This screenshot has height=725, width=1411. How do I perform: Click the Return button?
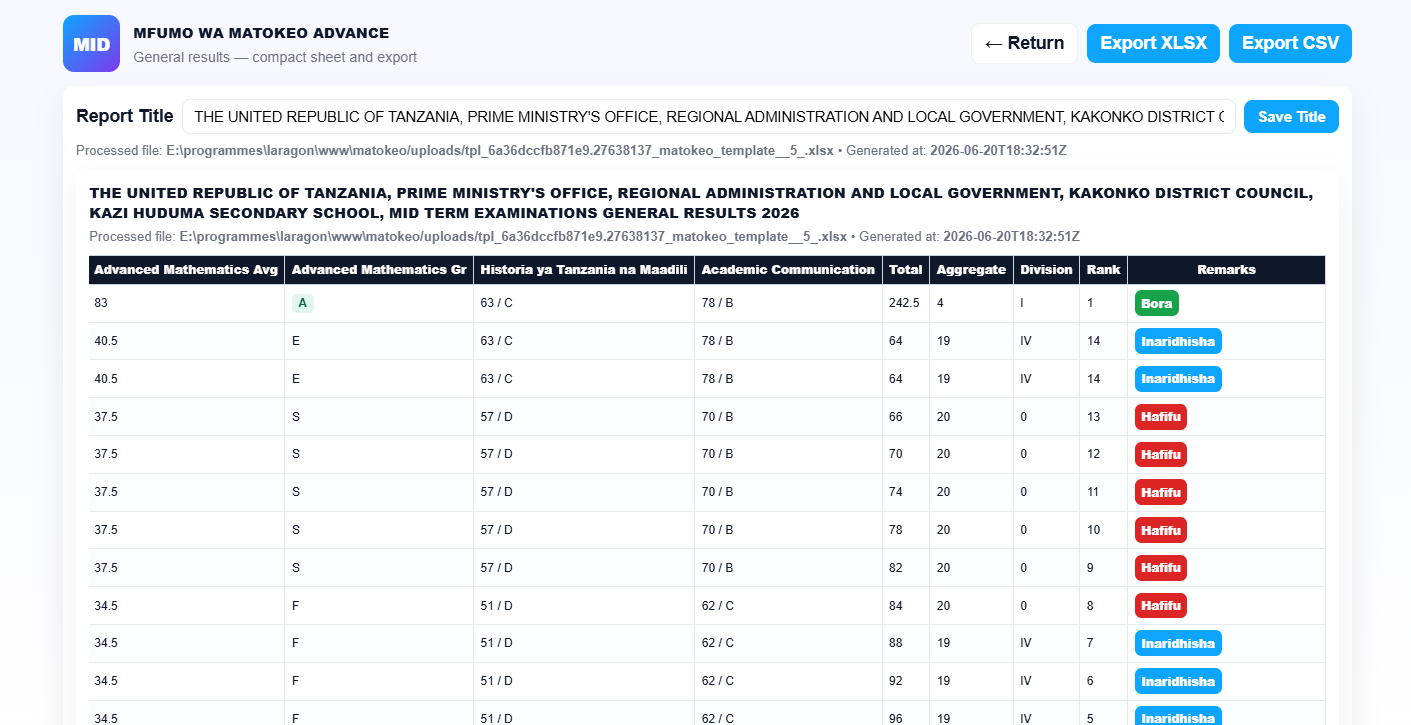pos(1024,43)
